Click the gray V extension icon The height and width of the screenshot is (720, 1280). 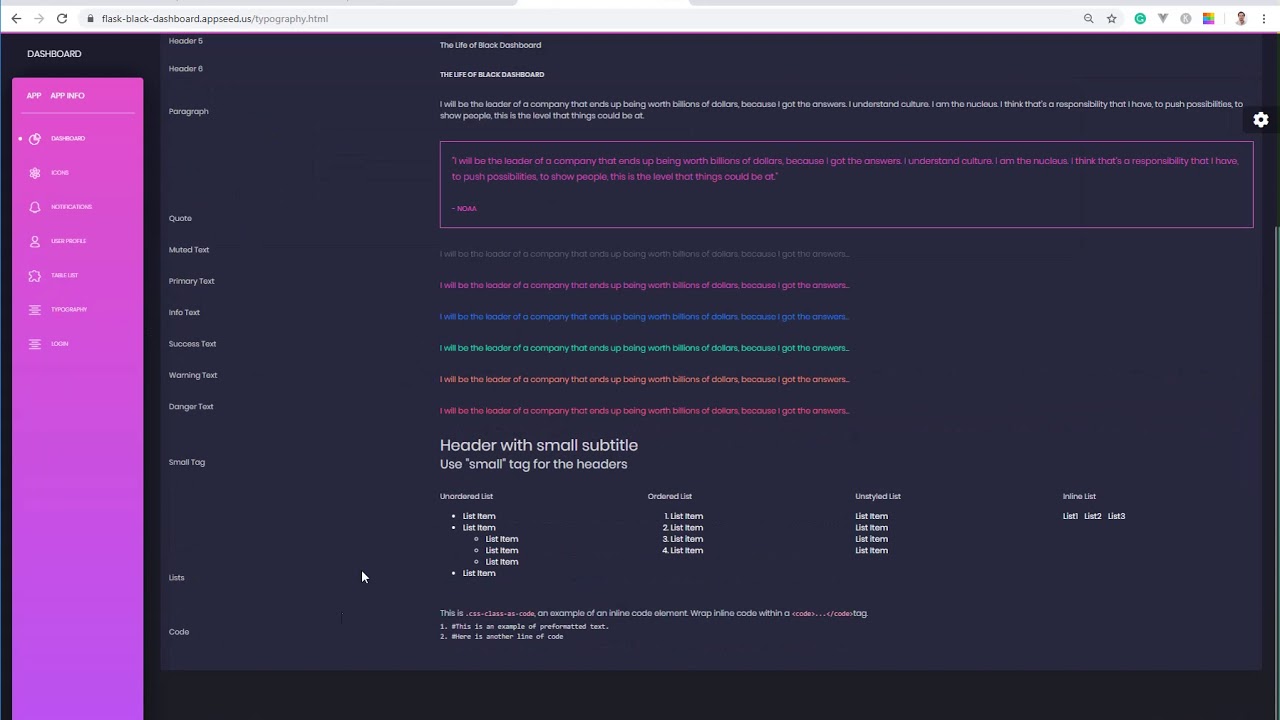coord(1163,18)
